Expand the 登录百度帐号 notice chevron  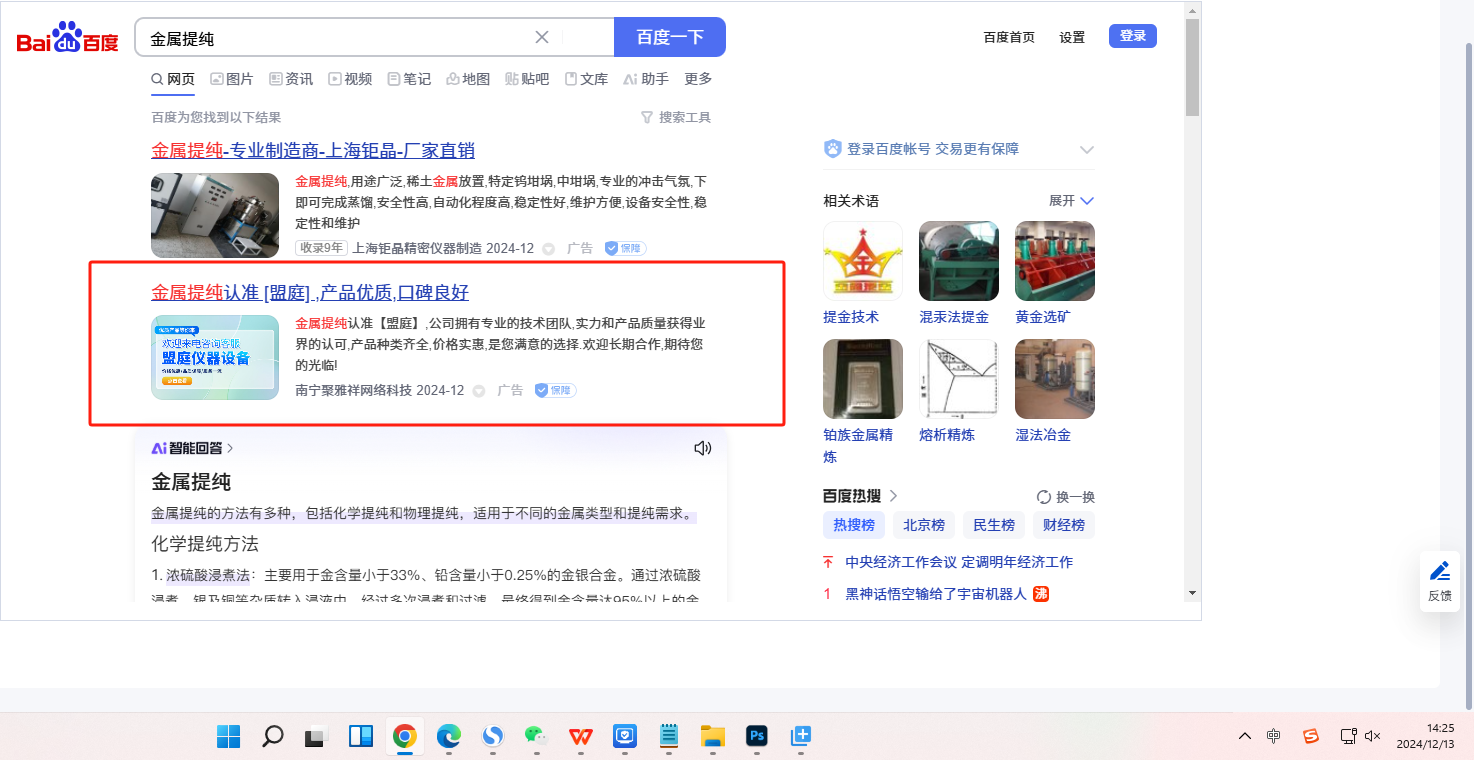(1087, 150)
